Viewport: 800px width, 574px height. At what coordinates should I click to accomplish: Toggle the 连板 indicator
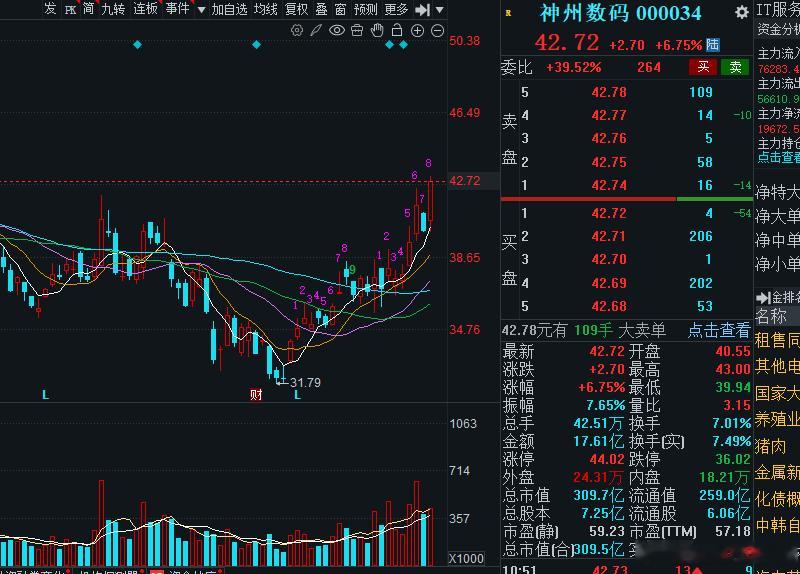[x=145, y=9]
